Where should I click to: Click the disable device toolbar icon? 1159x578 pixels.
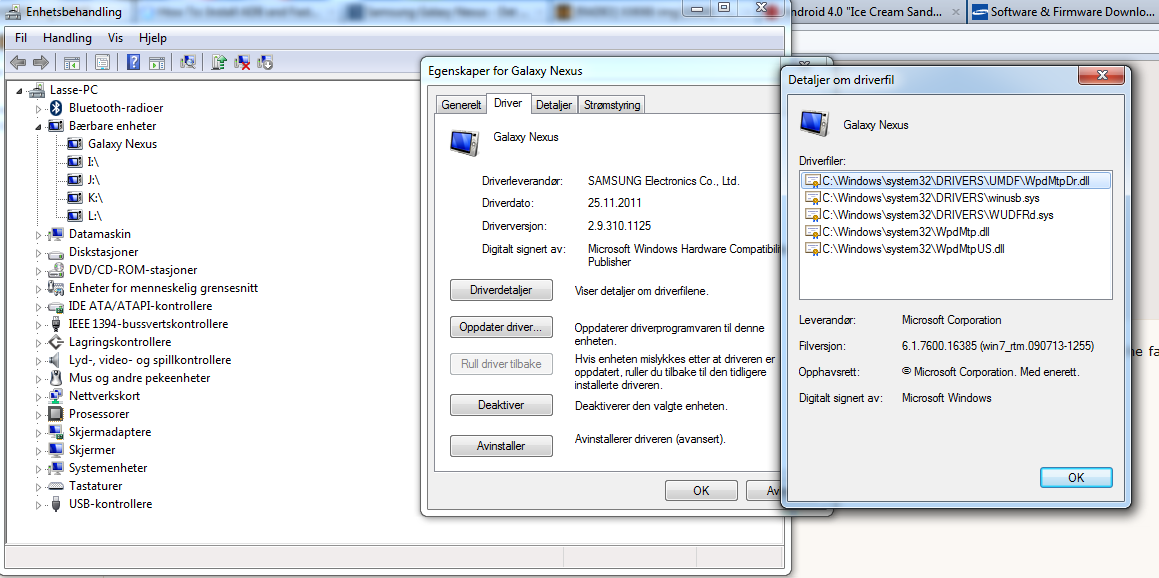click(265, 63)
